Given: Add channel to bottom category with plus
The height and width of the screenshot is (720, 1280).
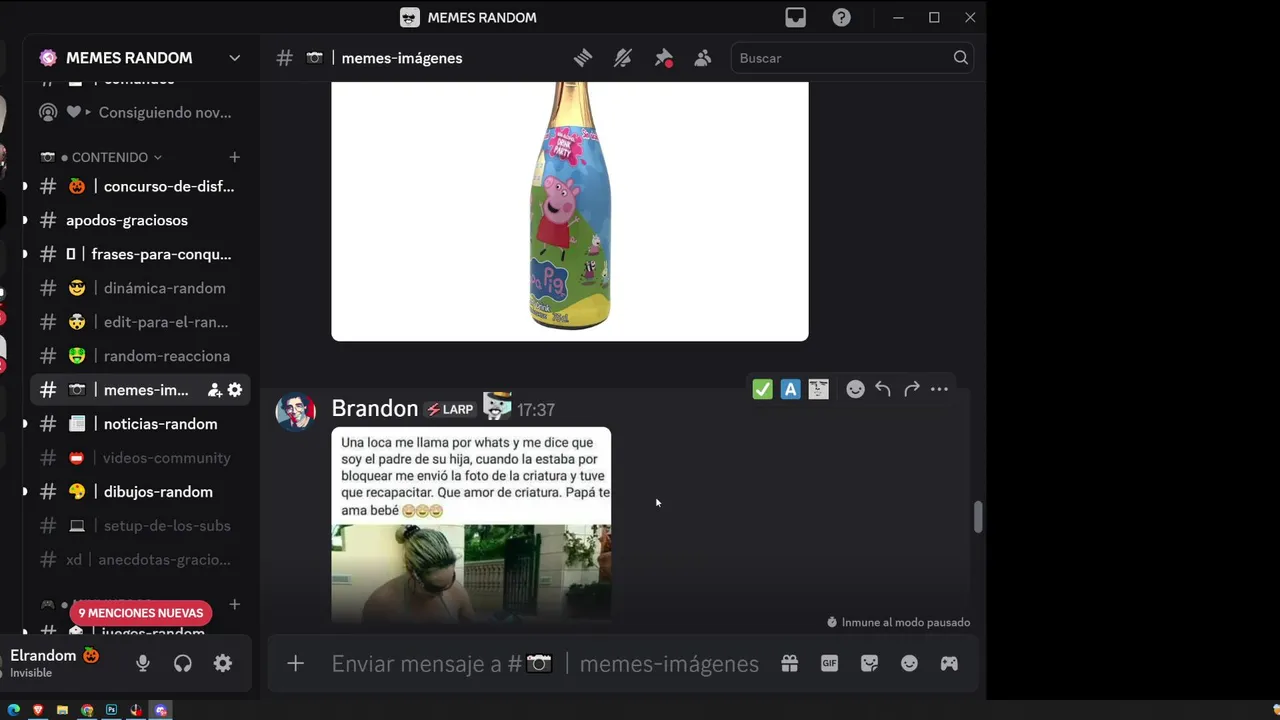Looking at the screenshot, I should 234,604.
